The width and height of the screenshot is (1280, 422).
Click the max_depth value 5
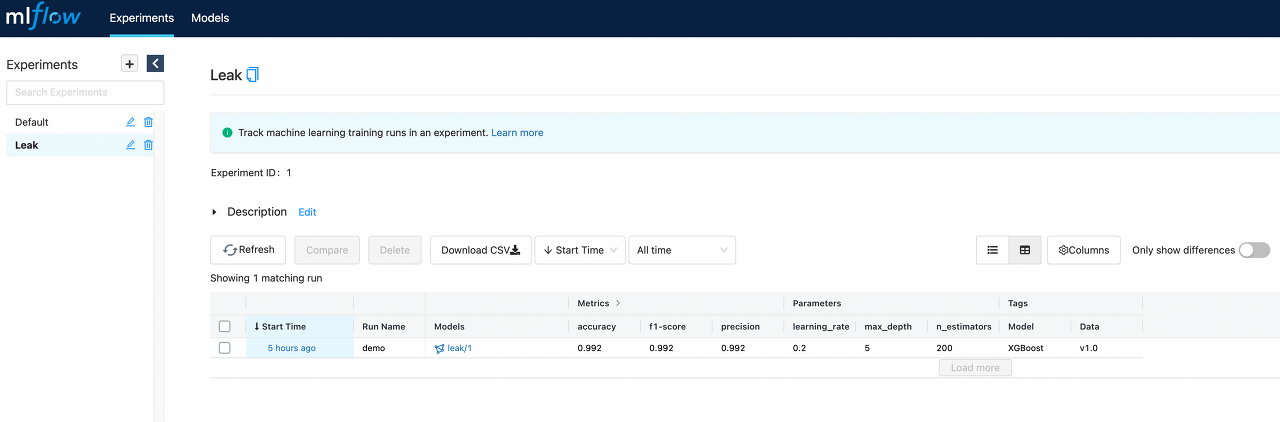tap(867, 348)
